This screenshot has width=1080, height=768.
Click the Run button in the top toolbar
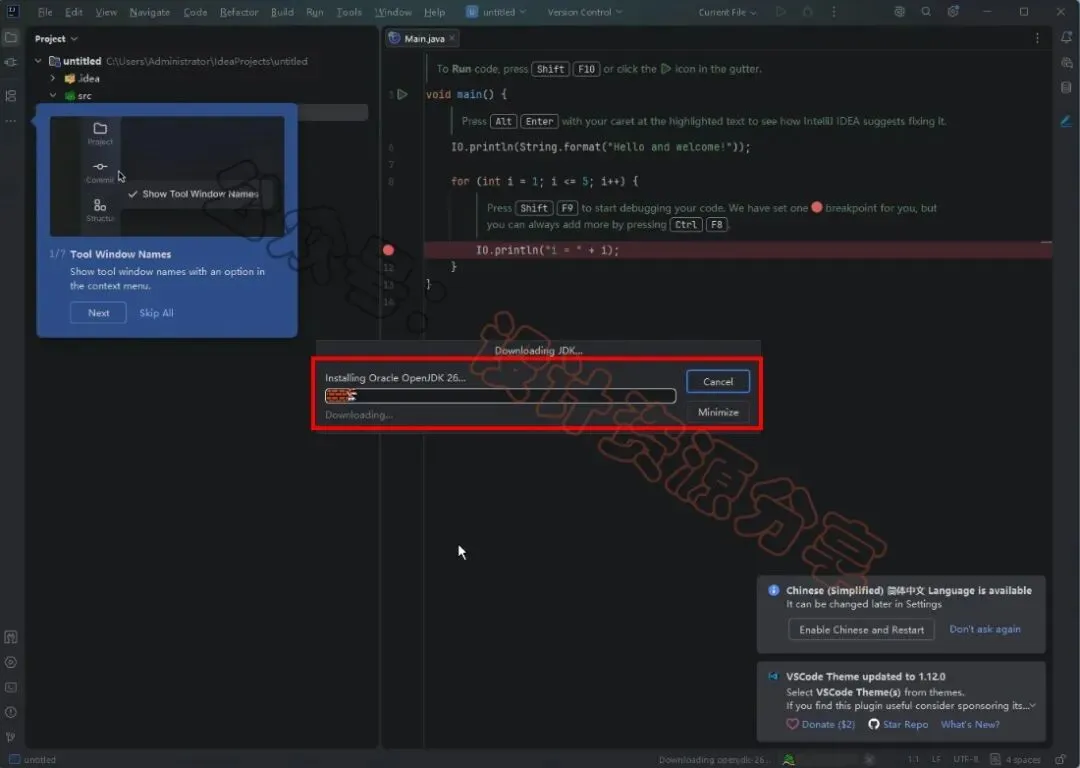tap(781, 12)
